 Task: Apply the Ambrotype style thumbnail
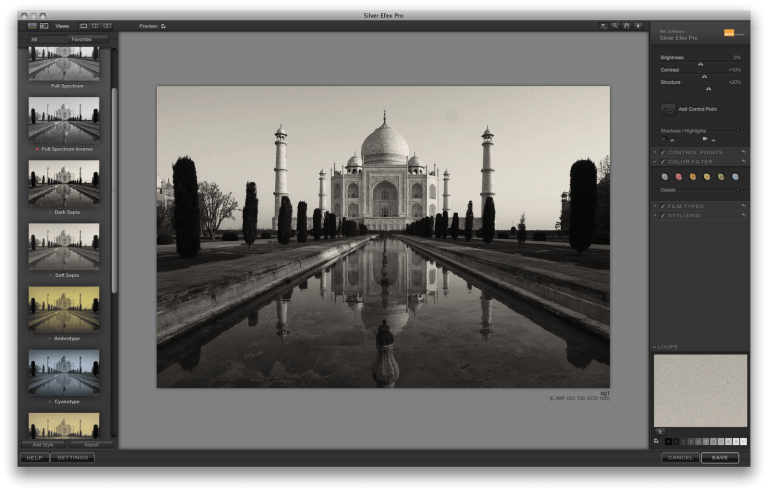coord(64,309)
